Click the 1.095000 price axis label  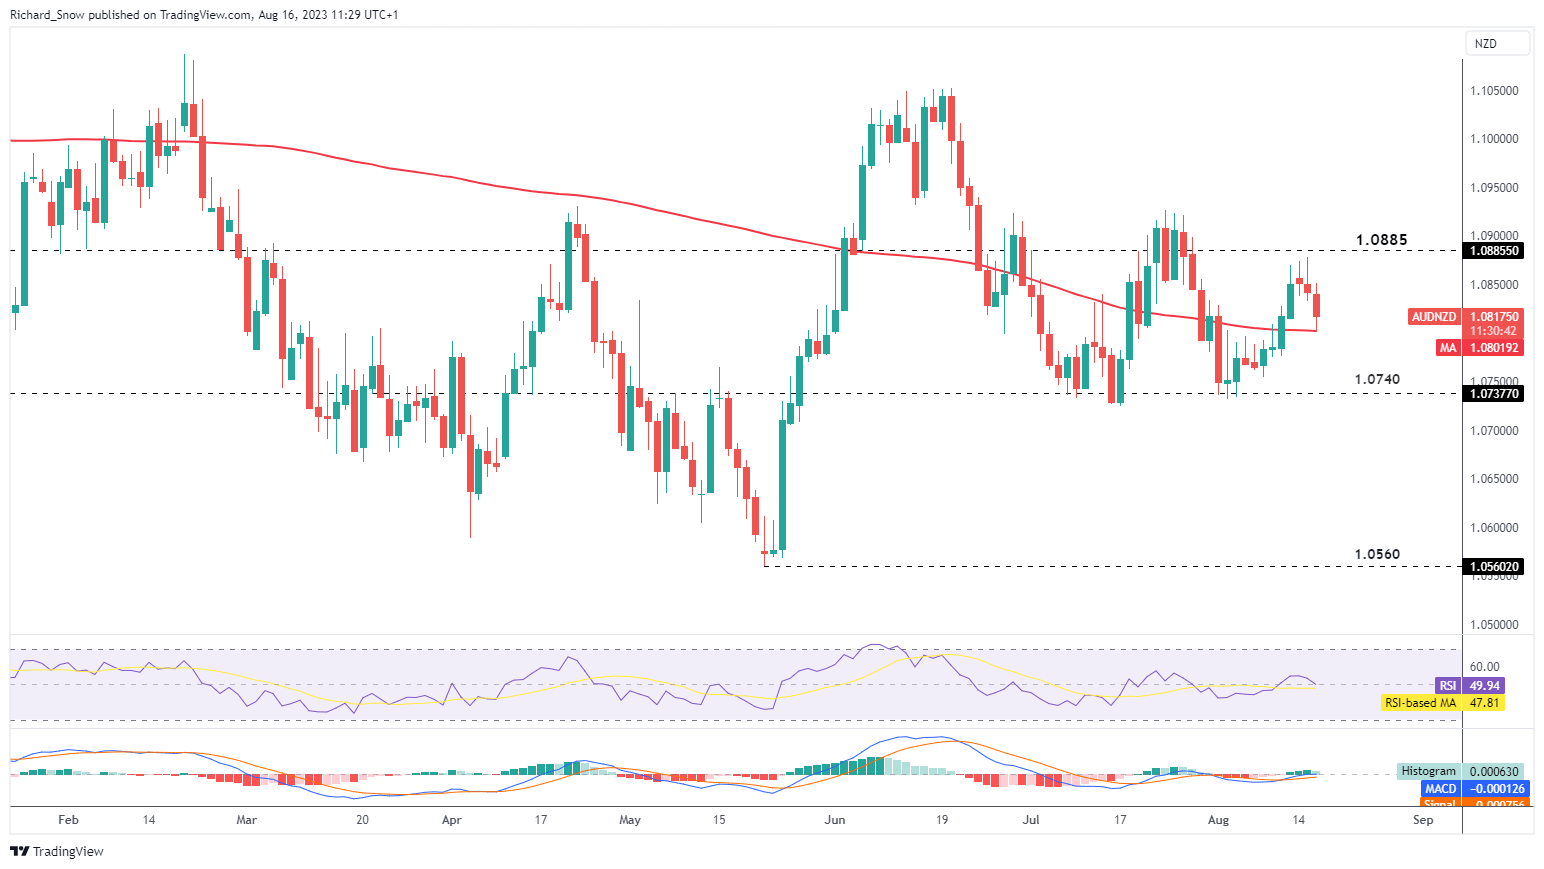1494,188
